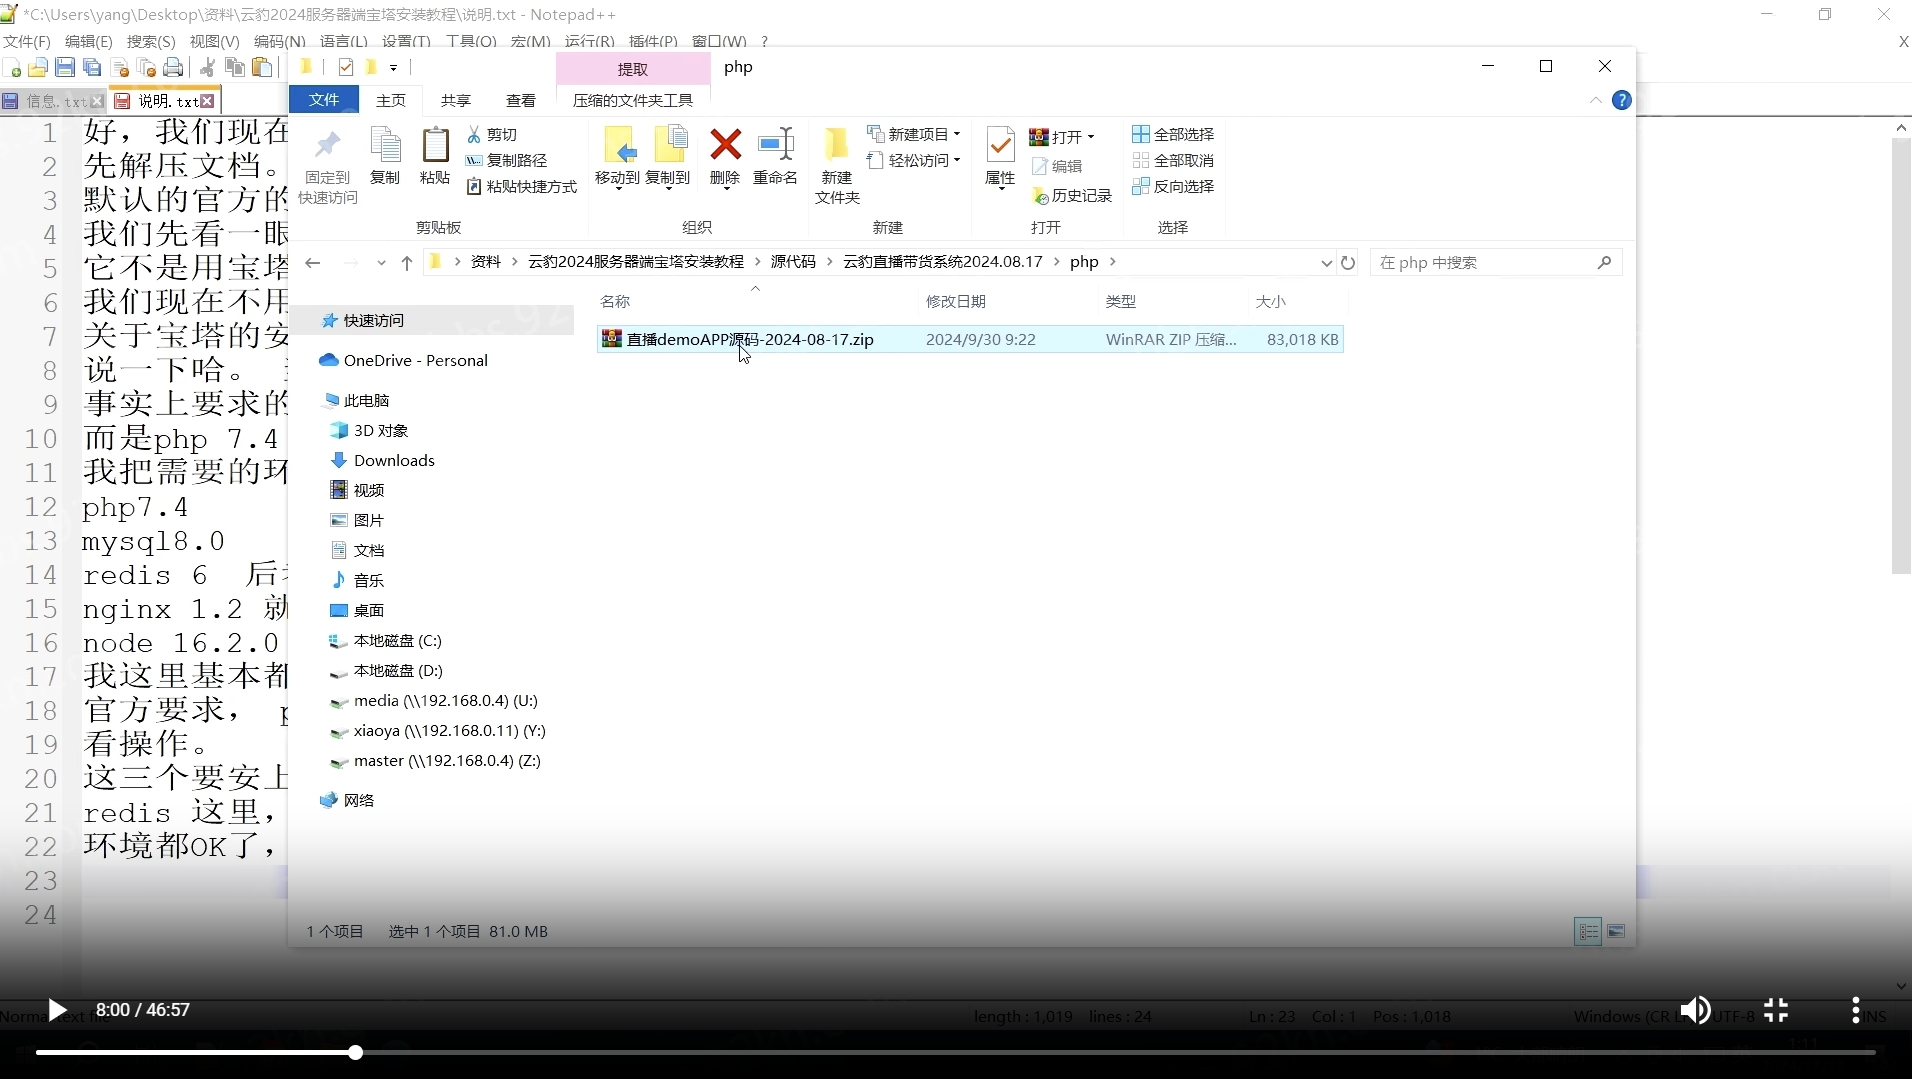Screen dimensions: 1912x1079
Task: Click the Explorer back arrow
Action: 313,263
